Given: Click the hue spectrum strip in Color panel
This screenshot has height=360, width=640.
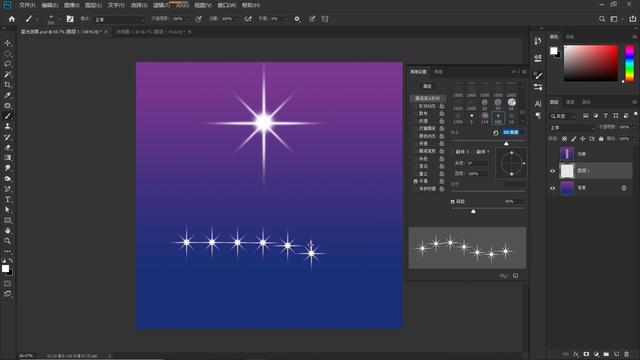Looking at the screenshot, I should (x=630, y=63).
